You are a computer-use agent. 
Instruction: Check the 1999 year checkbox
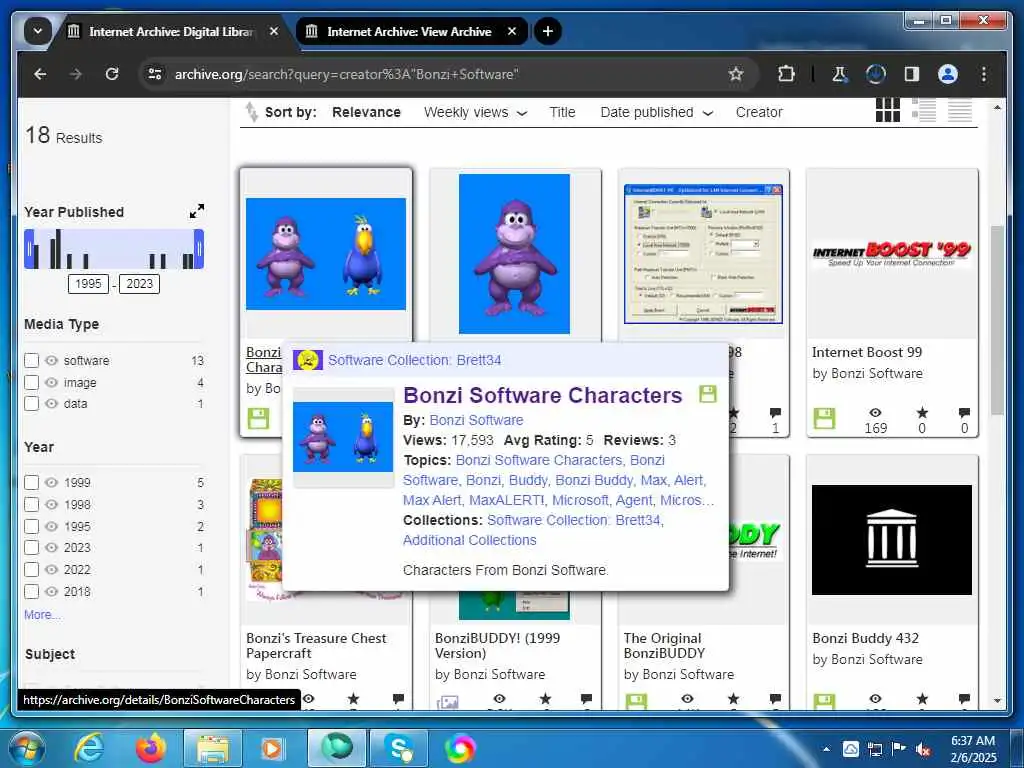[31, 483]
